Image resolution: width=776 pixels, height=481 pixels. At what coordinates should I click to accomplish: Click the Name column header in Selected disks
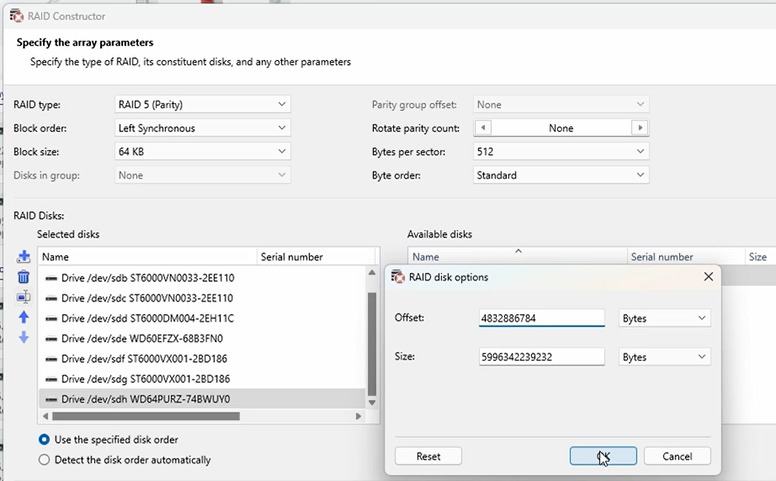click(x=147, y=257)
